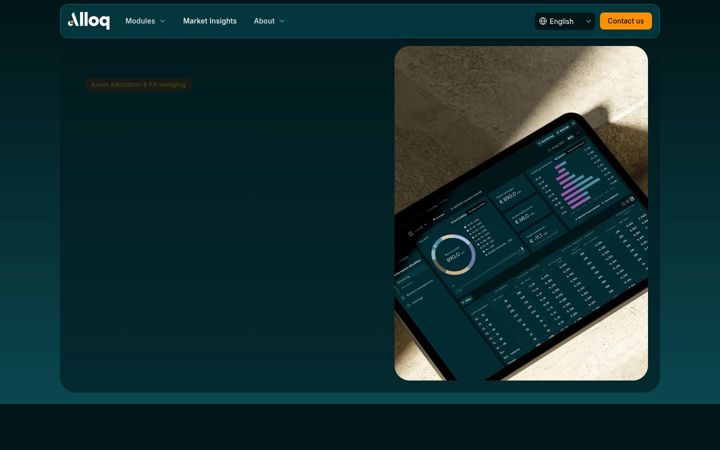Click the globe language icon
The image size is (720, 450).
coord(543,21)
